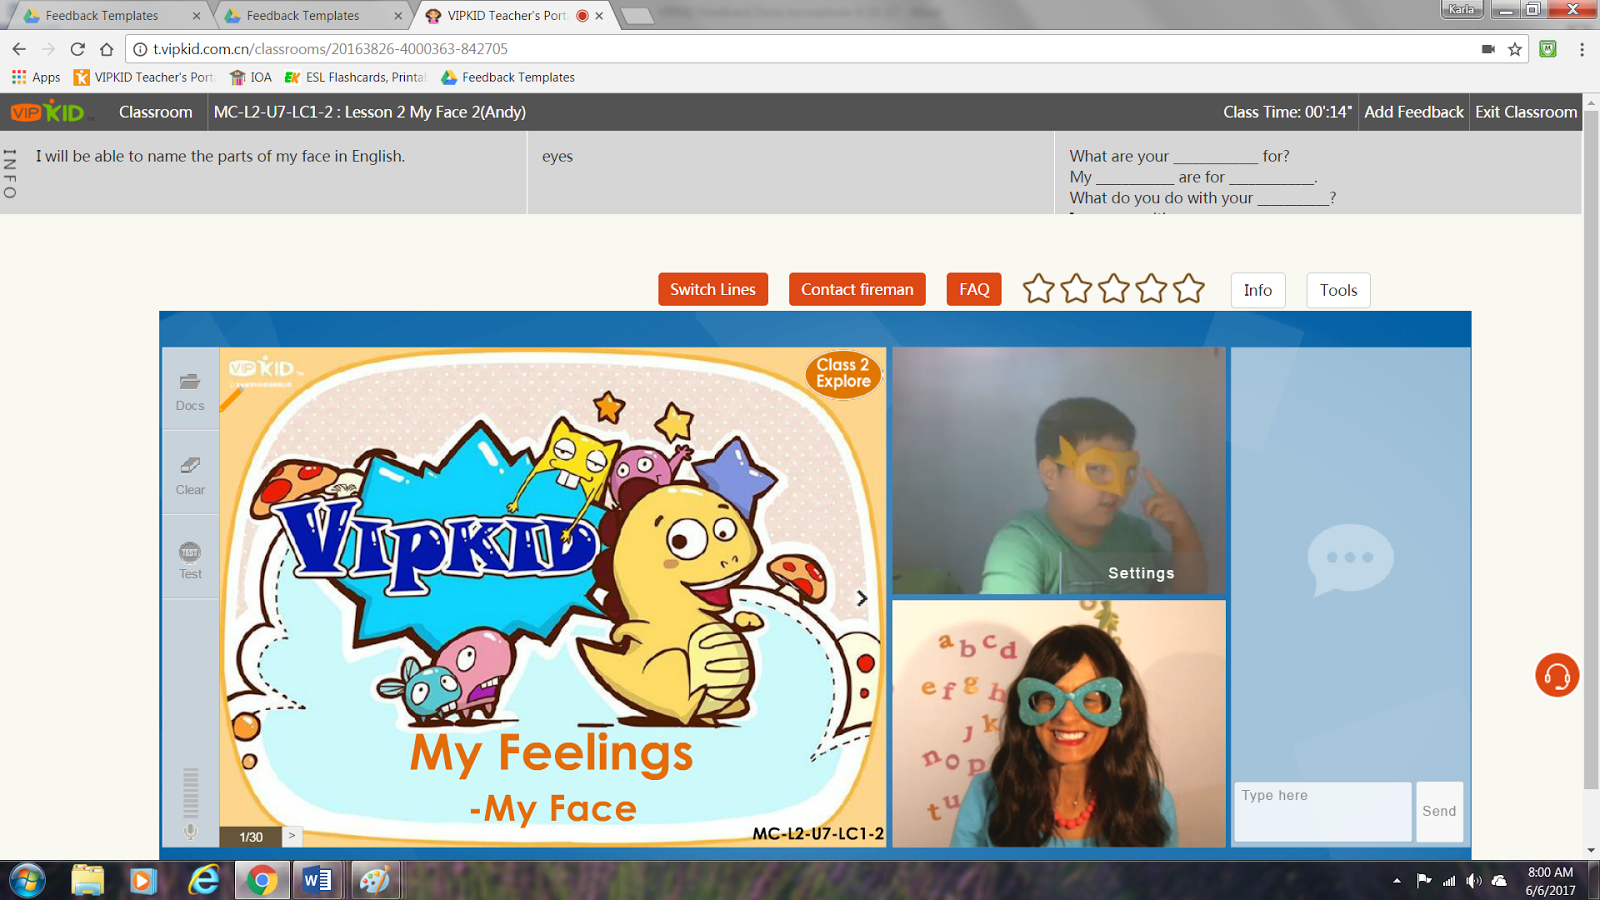Open the IOA bookmark
Image resolution: width=1600 pixels, height=900 pixels.
pos(250,77)
